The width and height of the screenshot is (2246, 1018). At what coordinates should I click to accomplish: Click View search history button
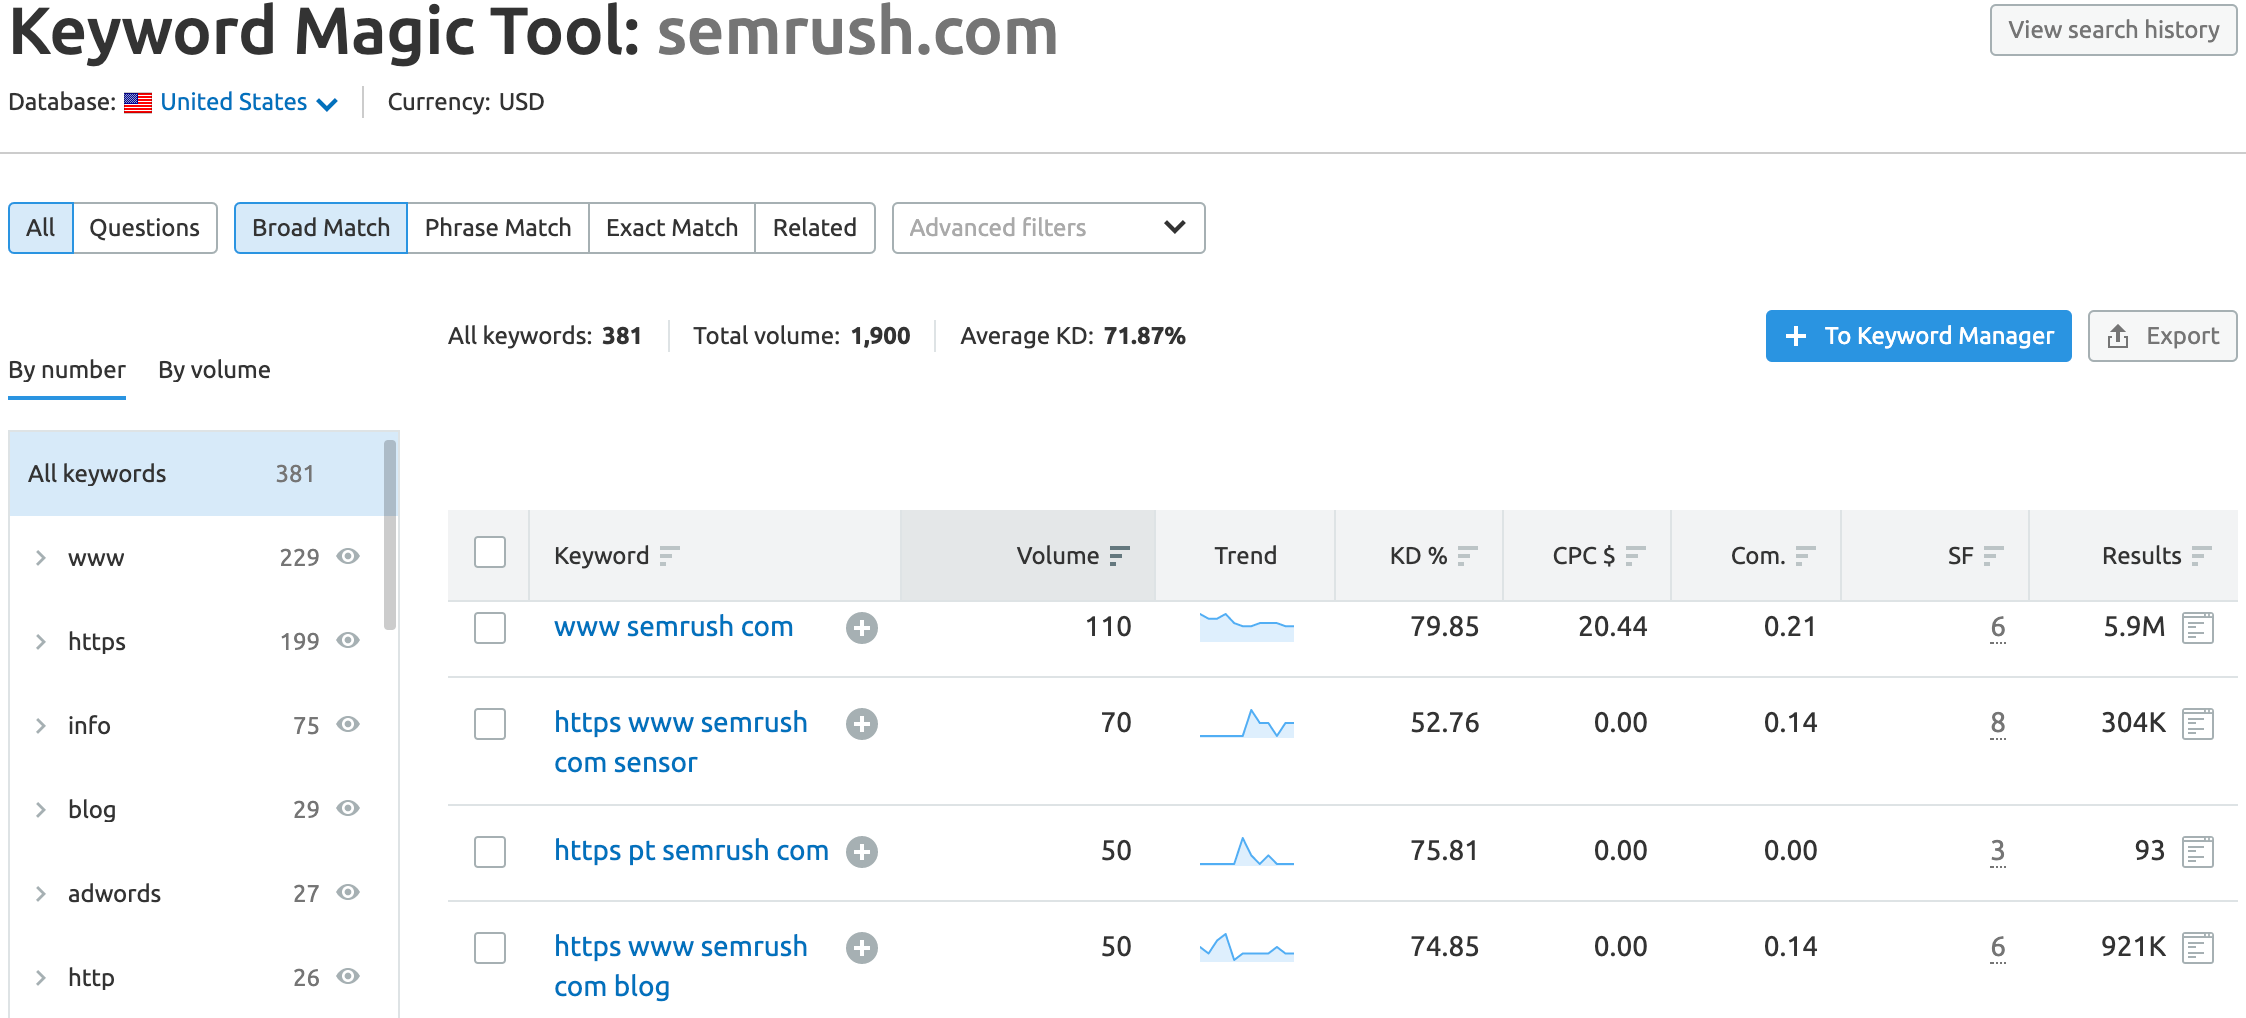click(x=2113, y=30)
